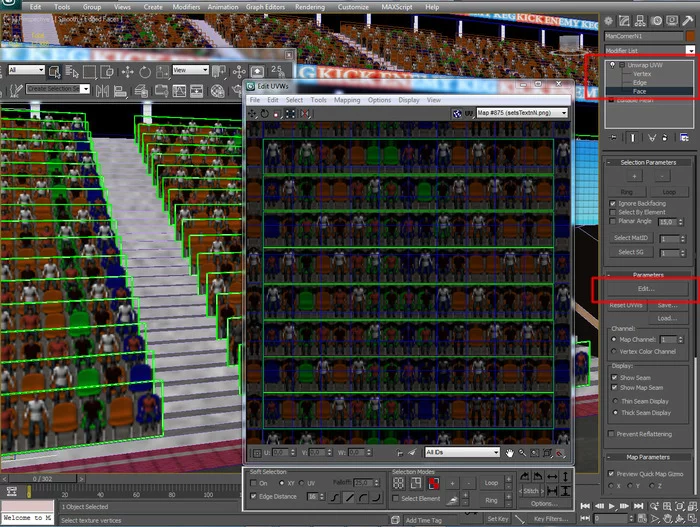Screen dimensions: 700x527
Task: Open reference coordinate View dropdown
Action: pos(190,70)
